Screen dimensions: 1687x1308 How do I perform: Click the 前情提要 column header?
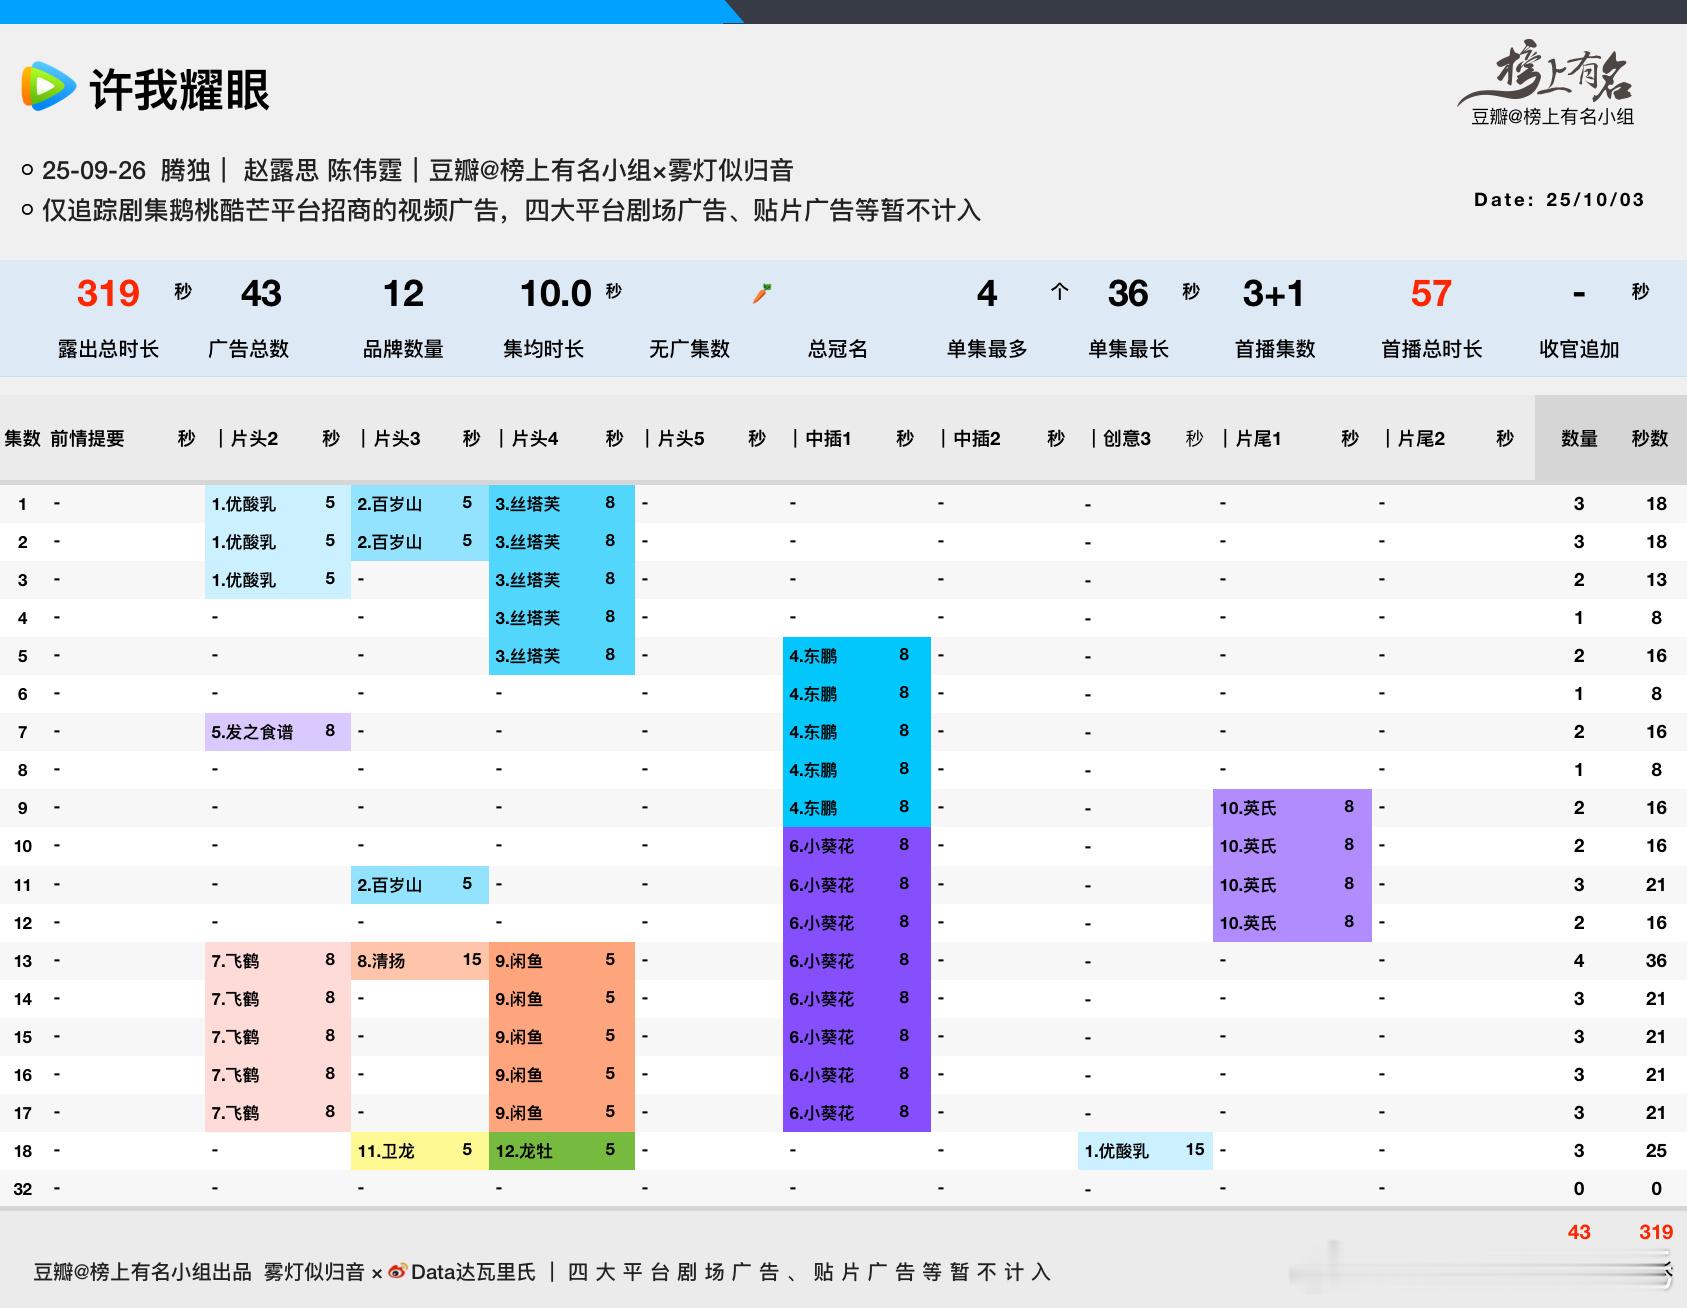coord(87,438)
